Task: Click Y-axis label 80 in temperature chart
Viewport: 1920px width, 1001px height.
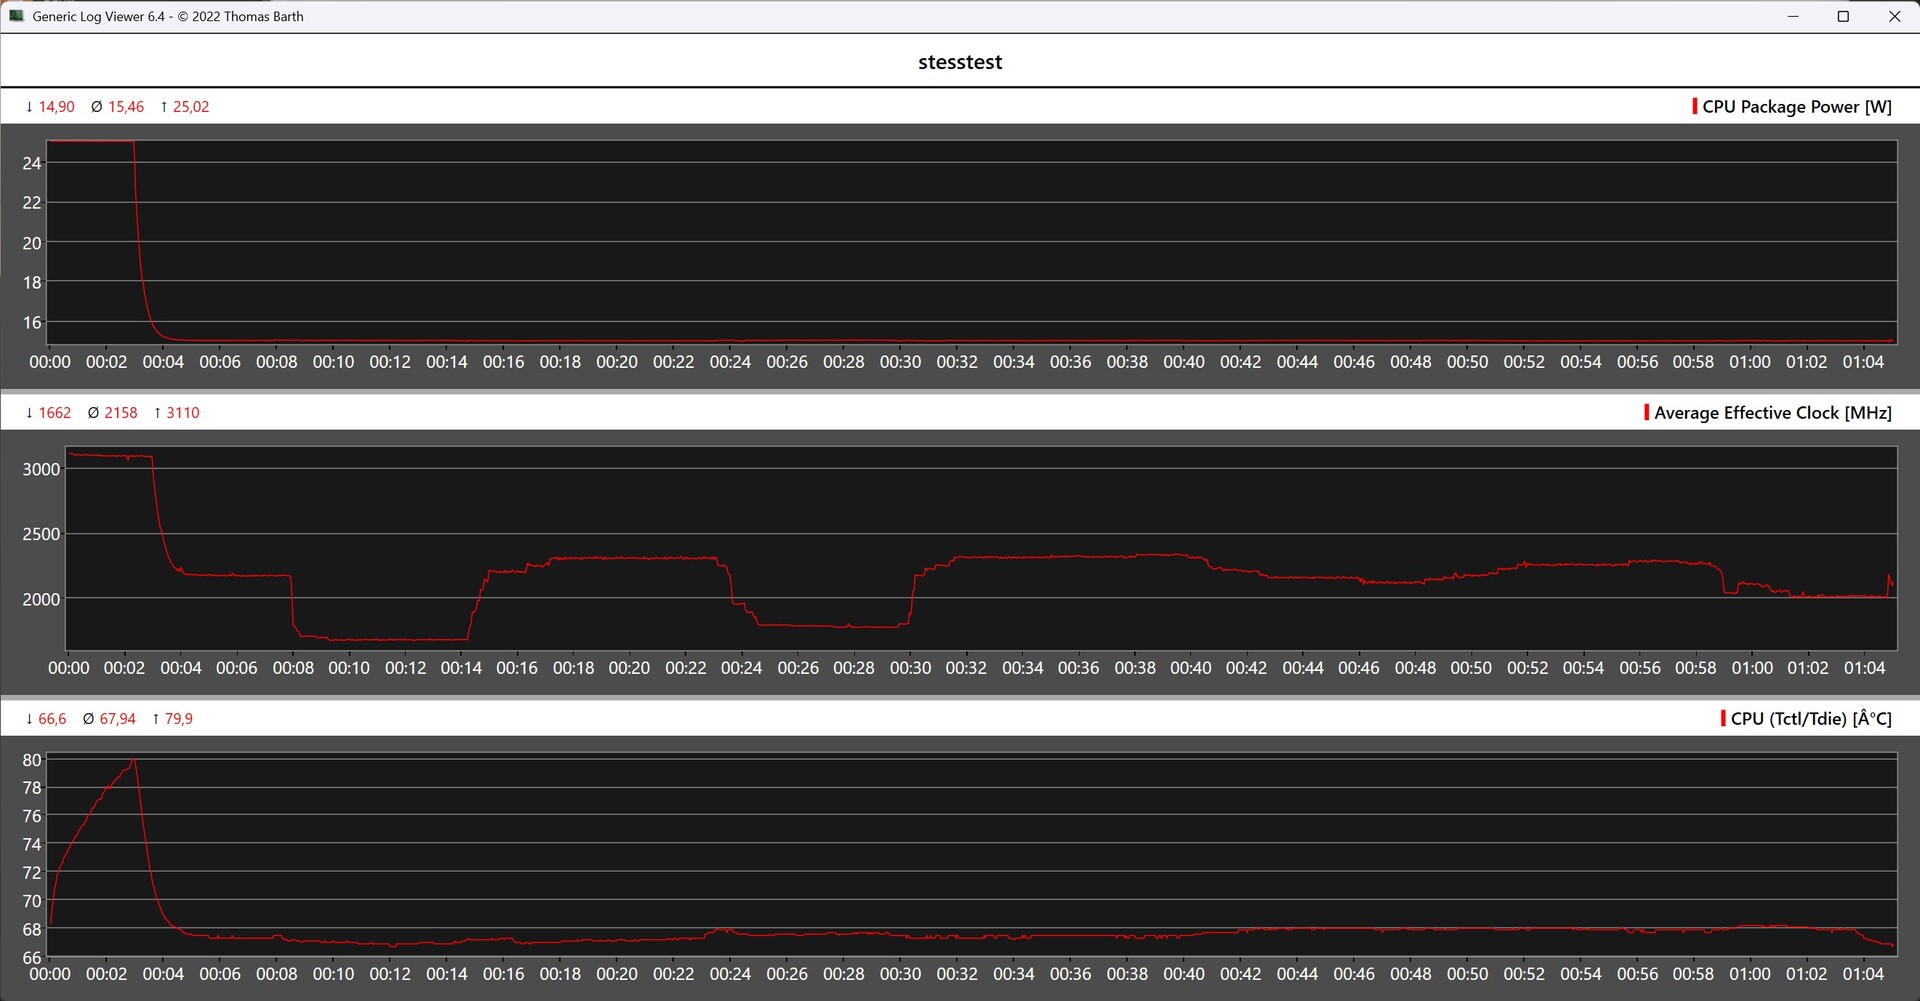Action: (32, 760)
